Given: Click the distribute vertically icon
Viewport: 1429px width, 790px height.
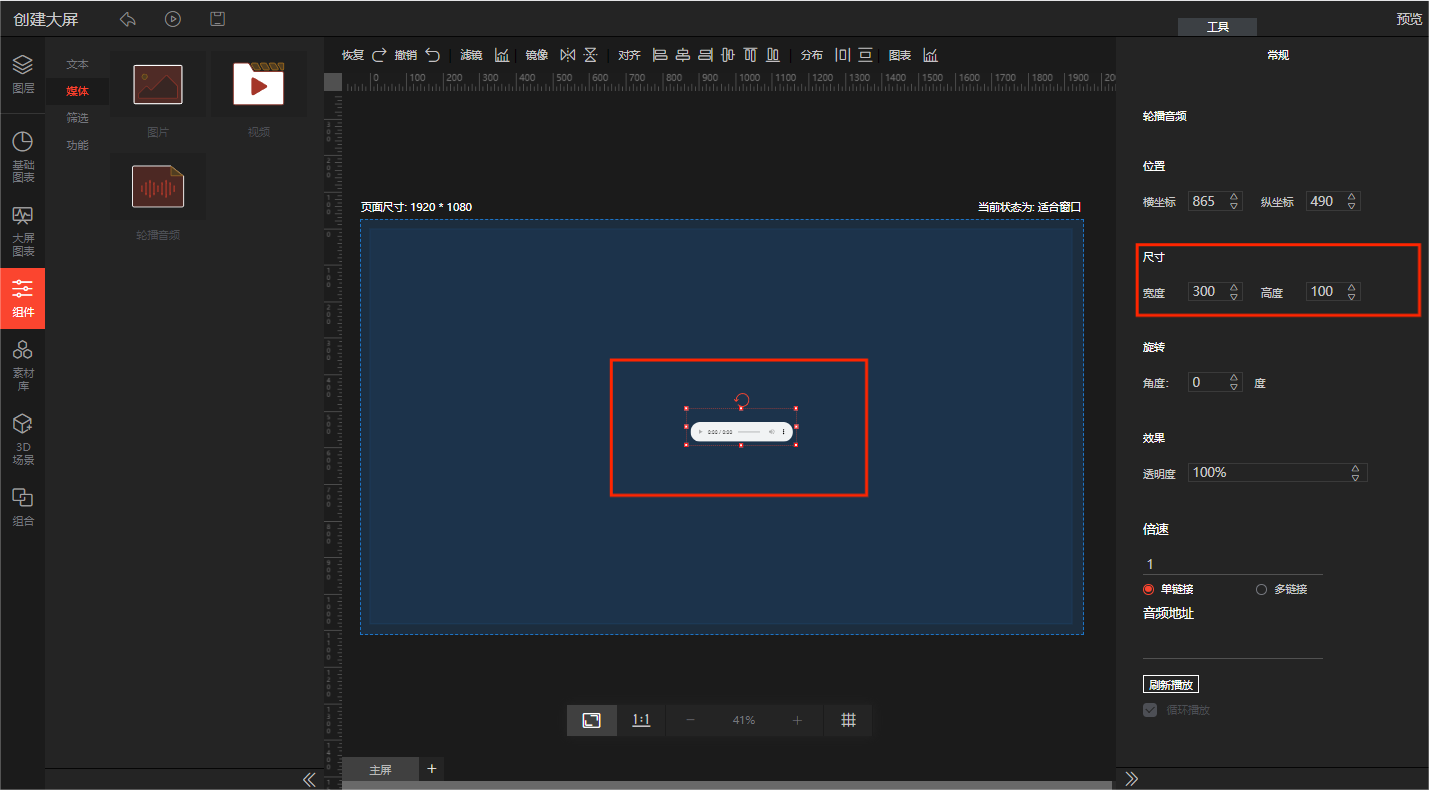Looking at the screenshot, I should point(865,55).
